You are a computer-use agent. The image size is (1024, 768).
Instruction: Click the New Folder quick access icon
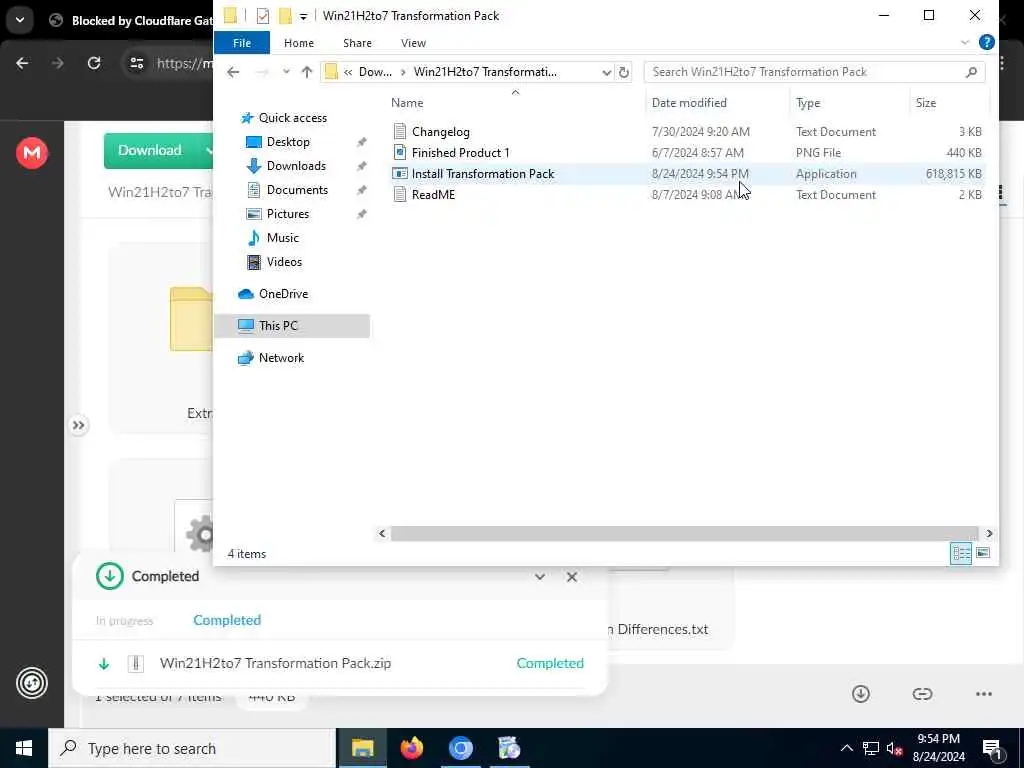[x=285, y=16]
